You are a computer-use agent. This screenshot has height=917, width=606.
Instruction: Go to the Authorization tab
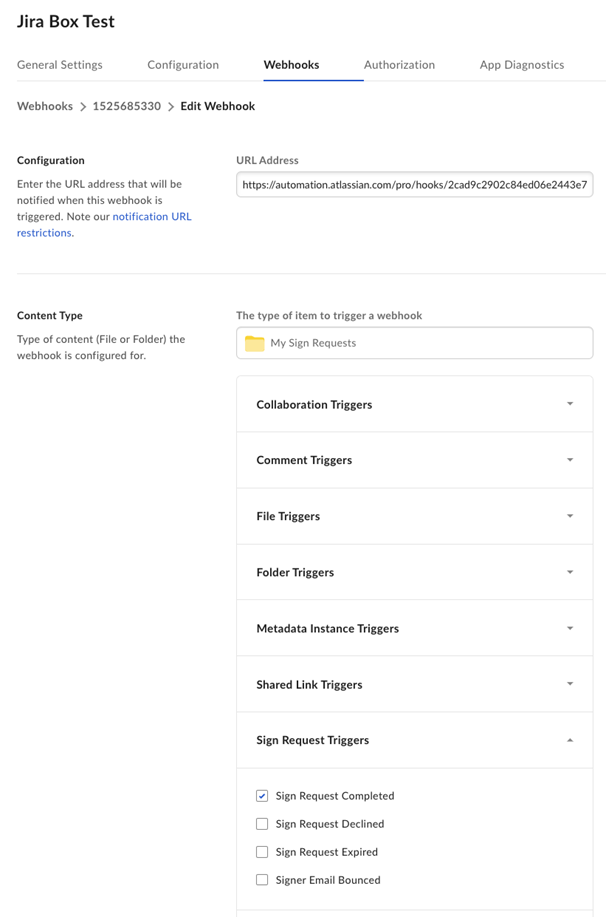(400, 65)
